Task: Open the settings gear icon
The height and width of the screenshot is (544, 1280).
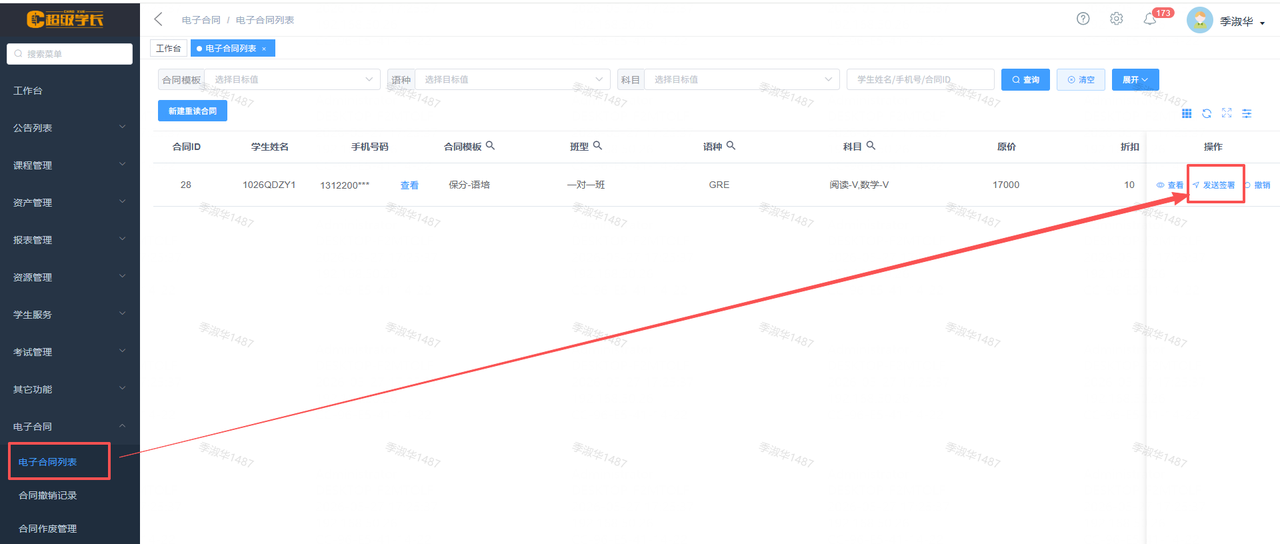Action: [1117, 19]
